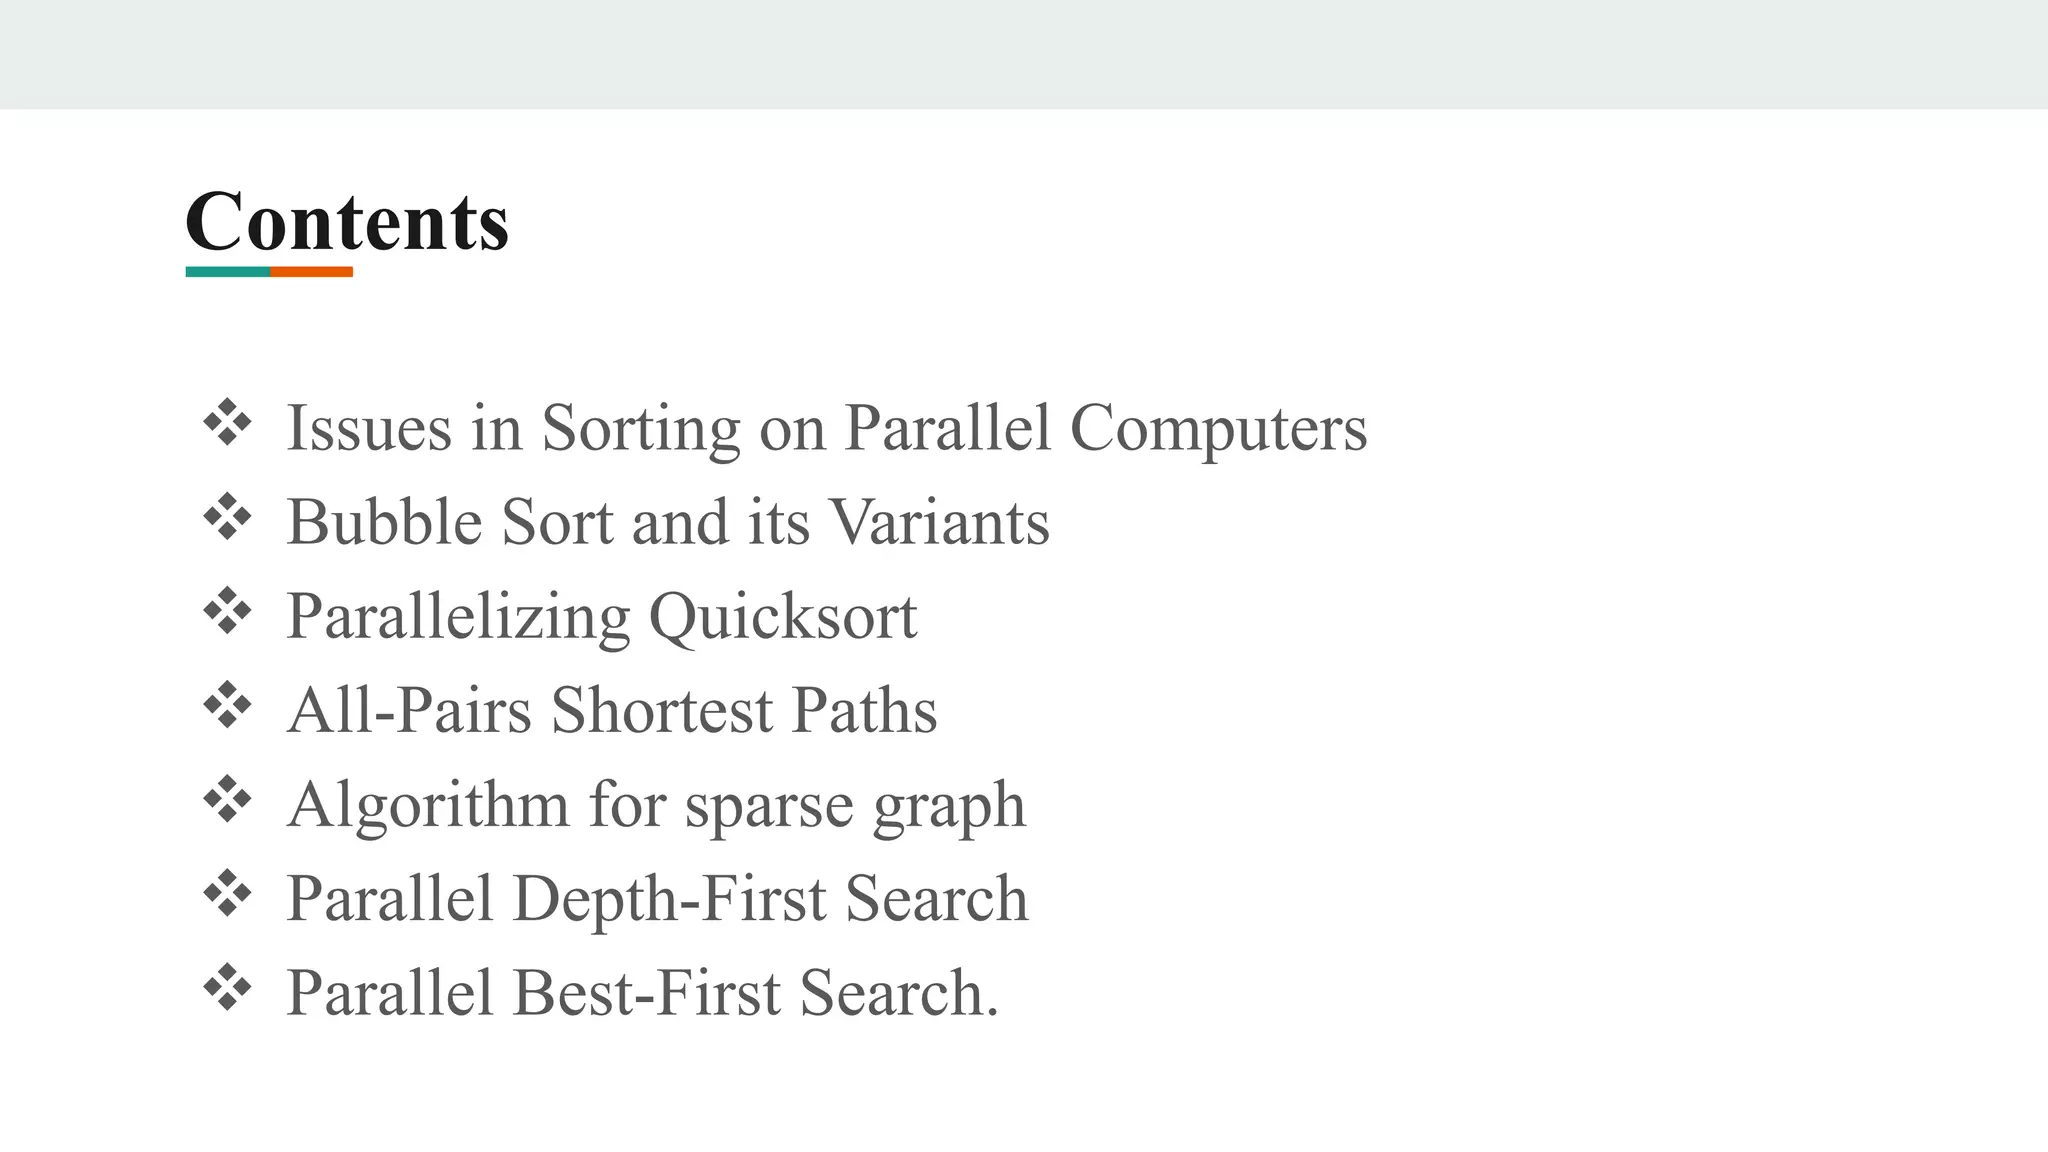Click the bullet icon beside Issues in Sorting
The width and height of the screenshot is (2048, 1152).
coord(227,423)
